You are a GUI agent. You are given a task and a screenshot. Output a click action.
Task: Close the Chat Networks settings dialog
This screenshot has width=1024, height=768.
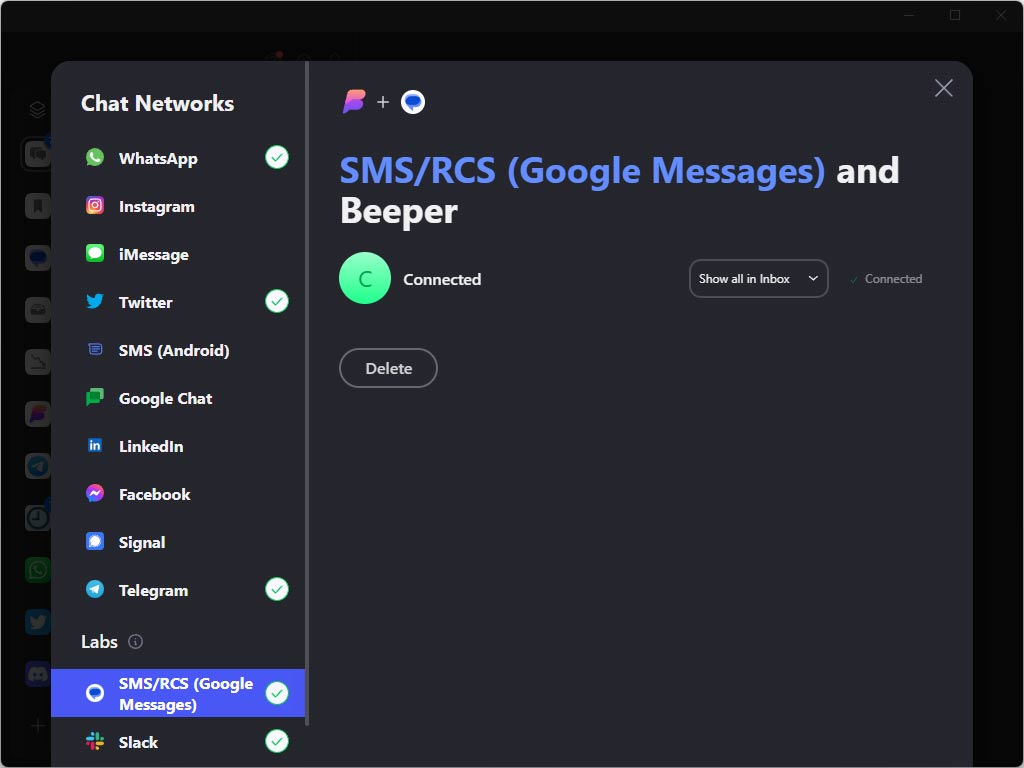(943, 88)
